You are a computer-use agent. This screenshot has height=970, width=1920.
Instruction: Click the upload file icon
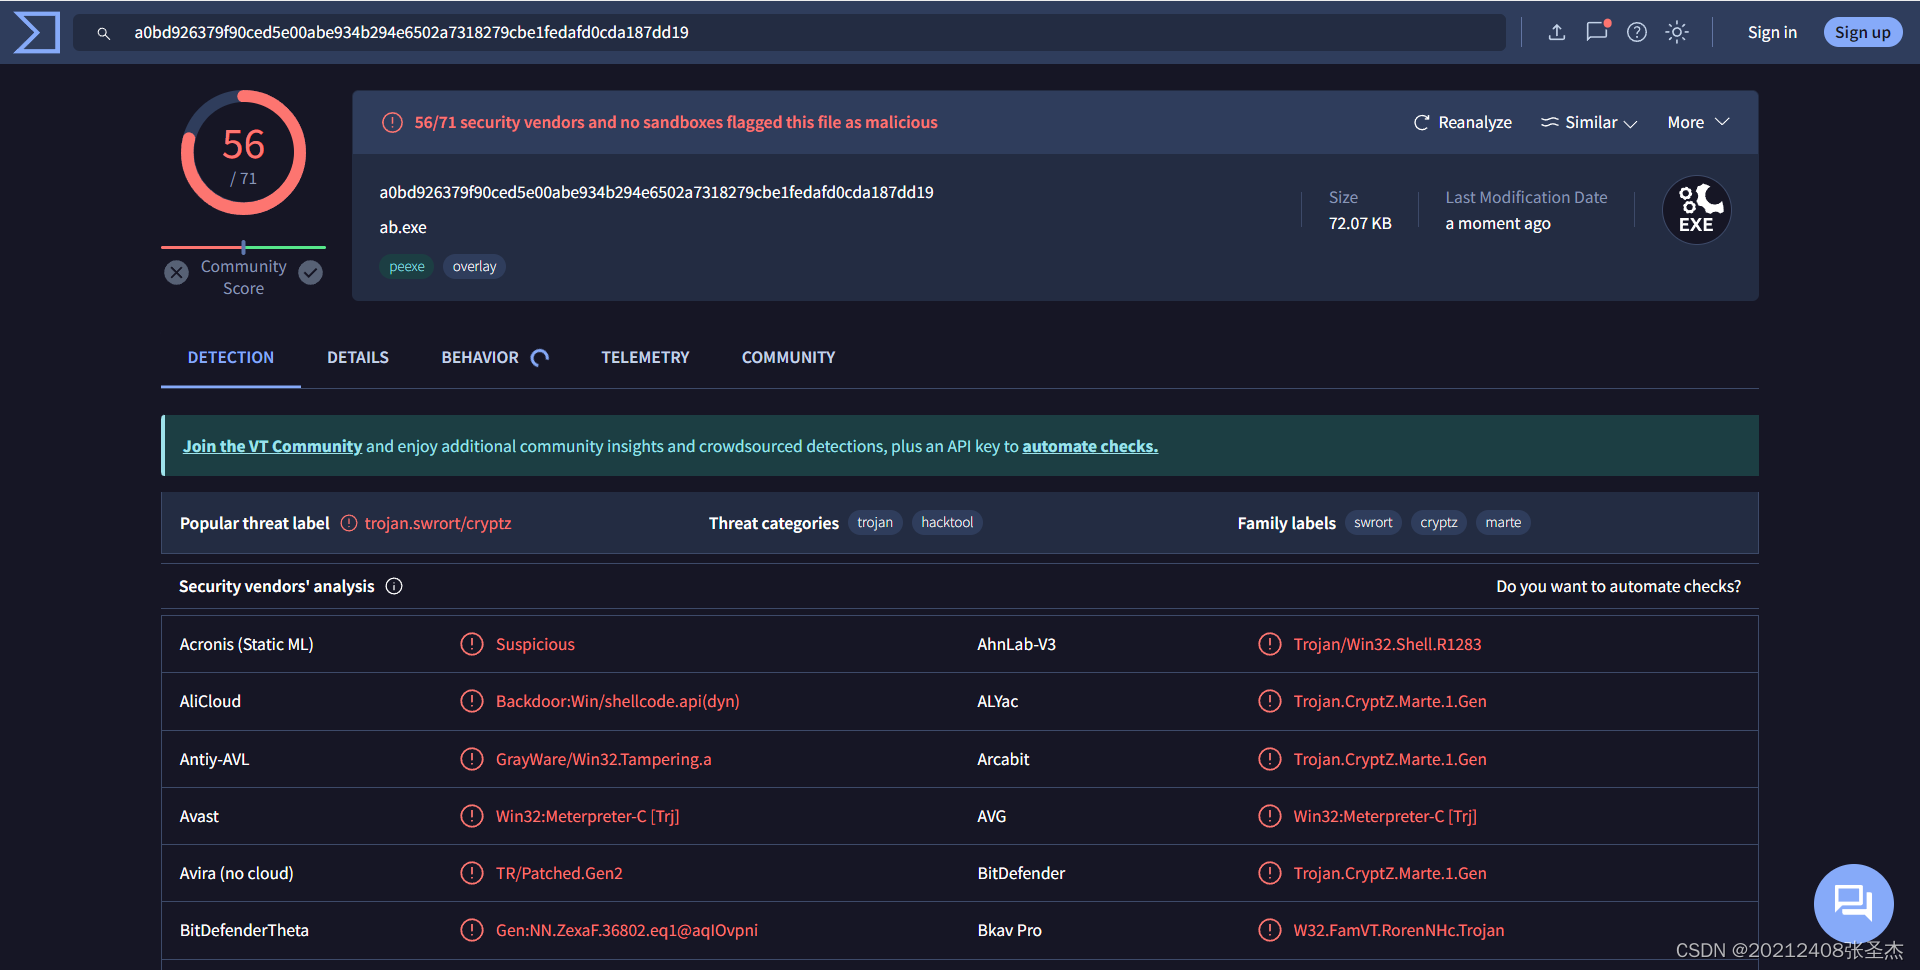pos(1557,32)
